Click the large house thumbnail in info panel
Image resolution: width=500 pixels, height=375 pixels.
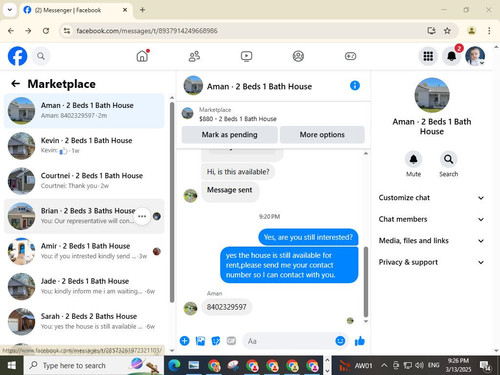pyautogui.click(x=432, y=95)
